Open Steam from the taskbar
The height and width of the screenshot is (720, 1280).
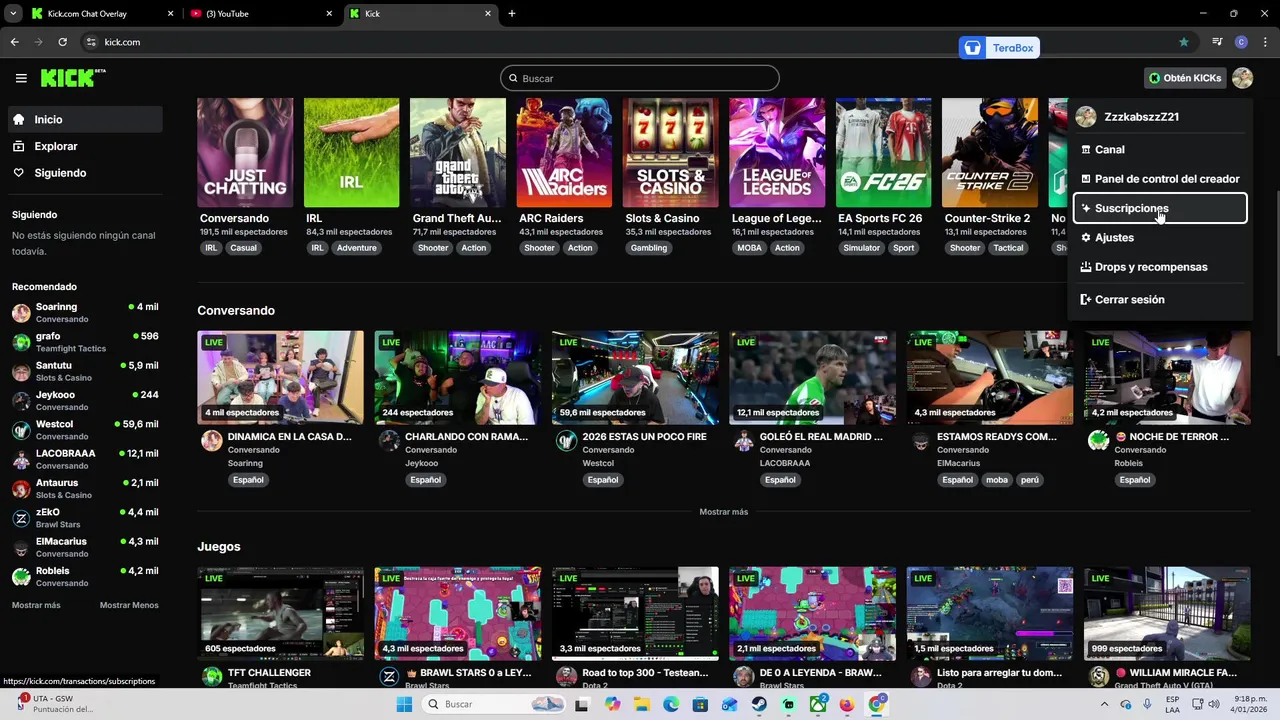coord(759,704)
